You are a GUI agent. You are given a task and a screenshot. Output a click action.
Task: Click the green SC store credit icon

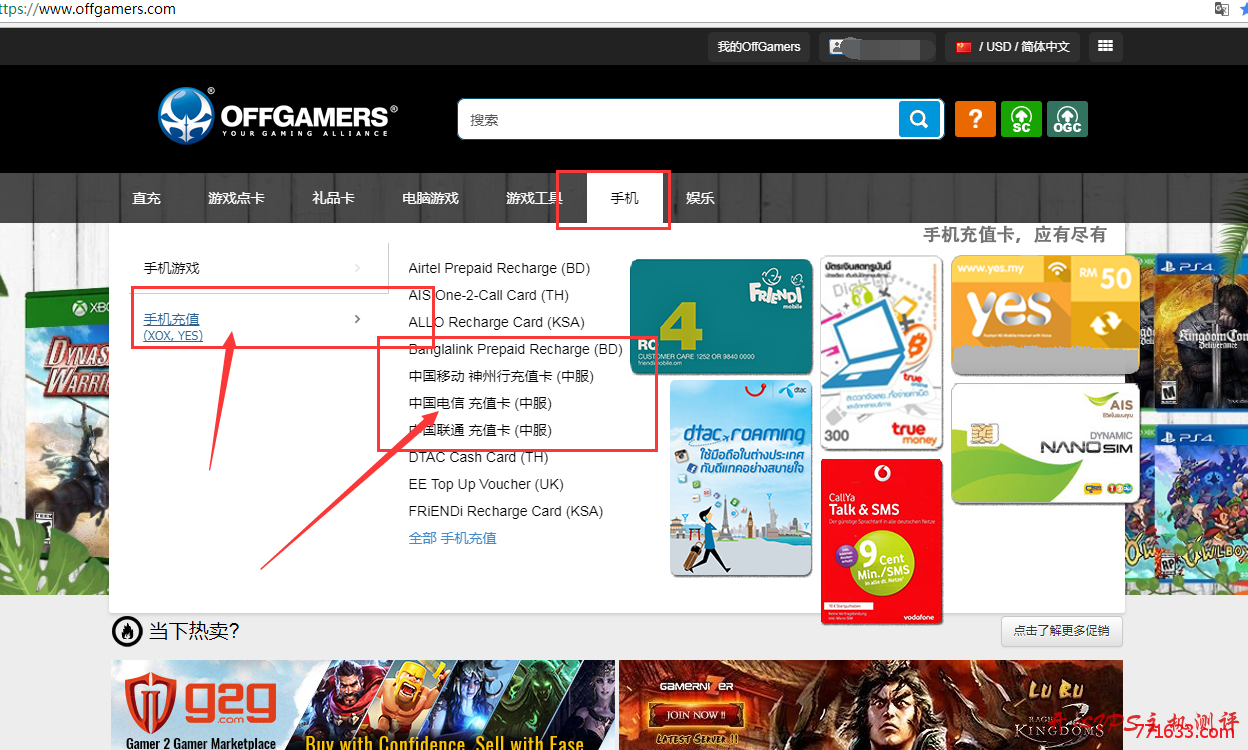[1021, 119]
